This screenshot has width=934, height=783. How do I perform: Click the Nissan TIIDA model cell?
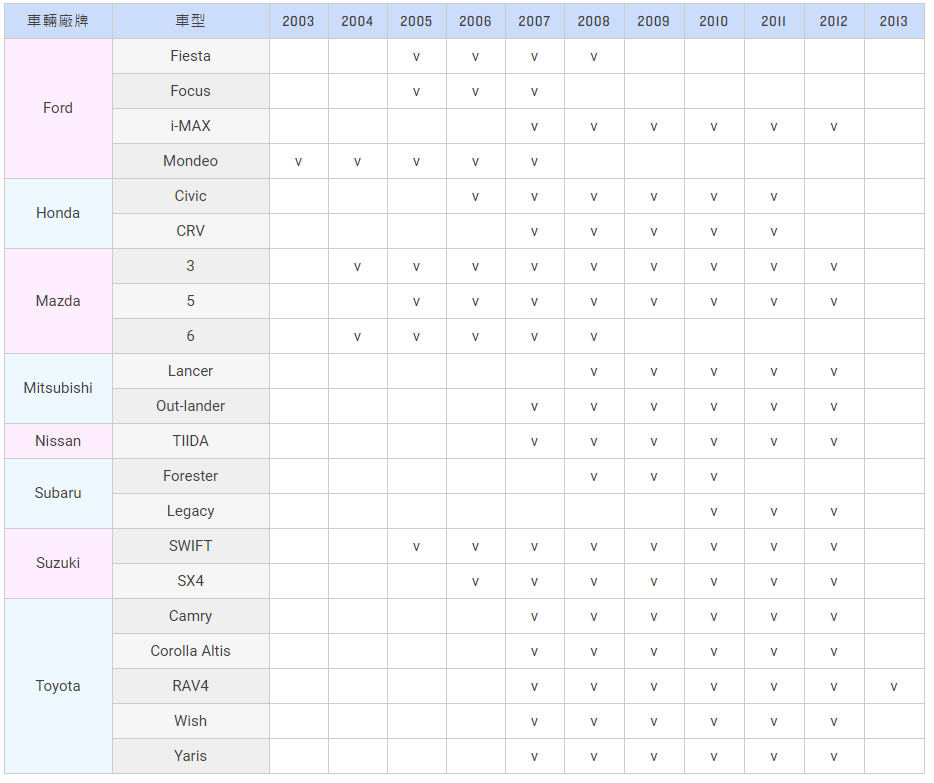[191, 441]
